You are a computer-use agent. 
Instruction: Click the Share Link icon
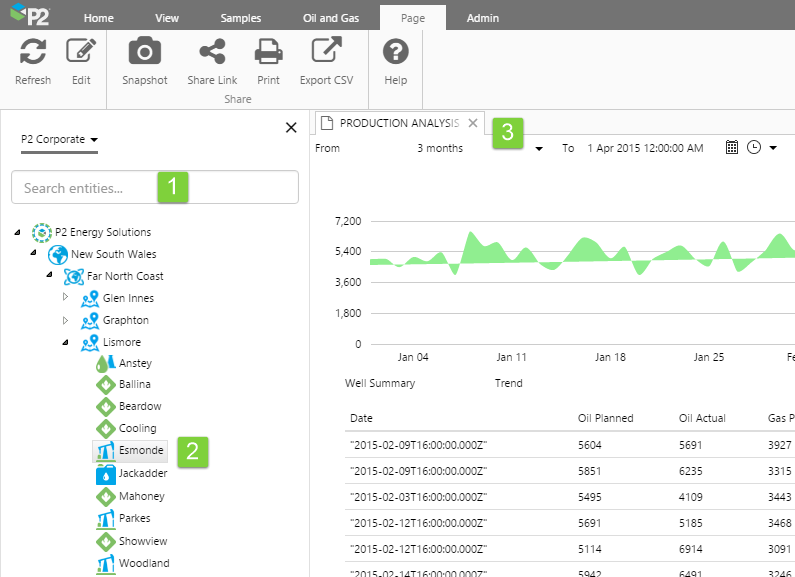(212, 52)
